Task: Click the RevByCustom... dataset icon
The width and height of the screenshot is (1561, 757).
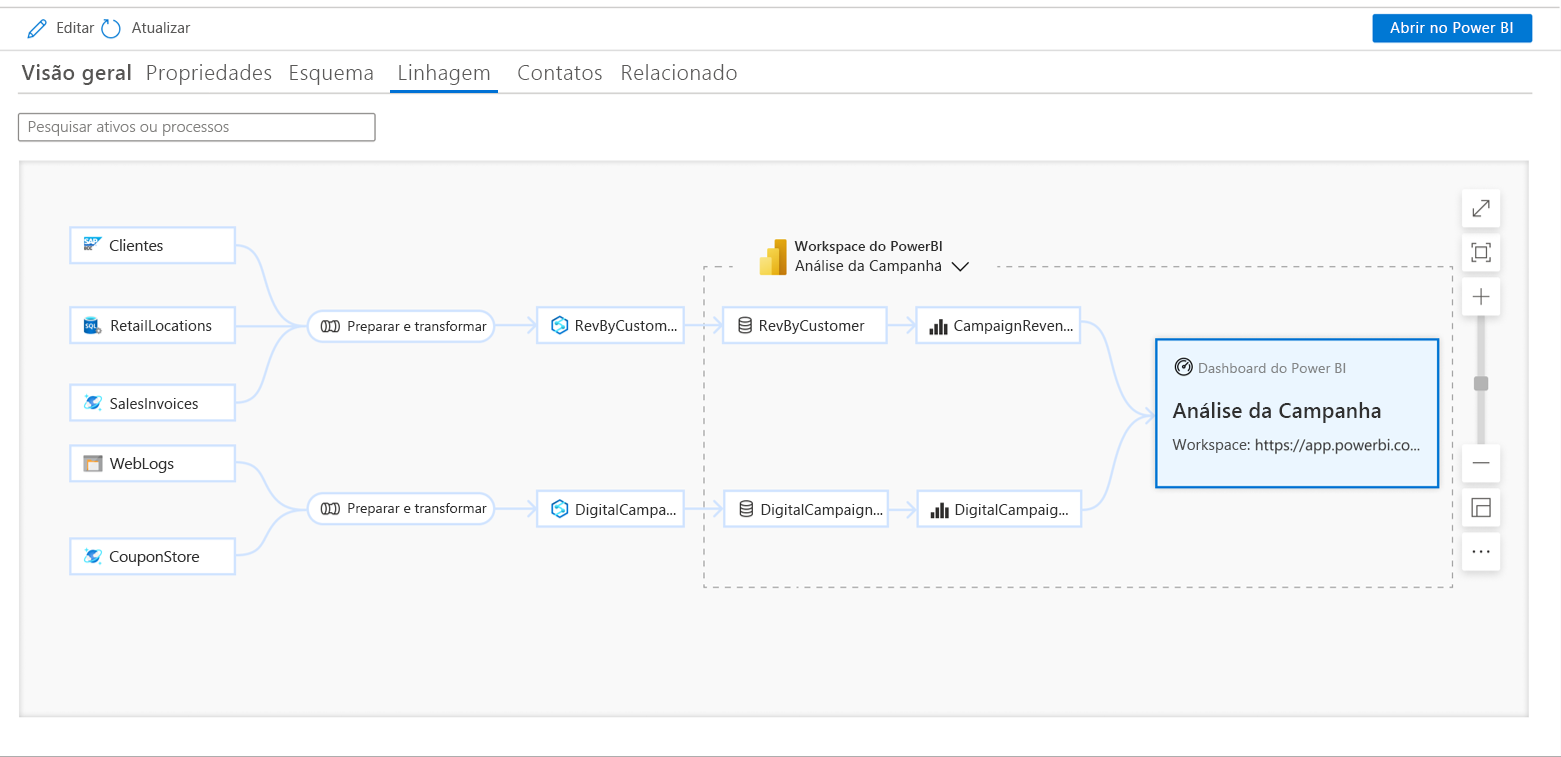Action: [560, 325]
